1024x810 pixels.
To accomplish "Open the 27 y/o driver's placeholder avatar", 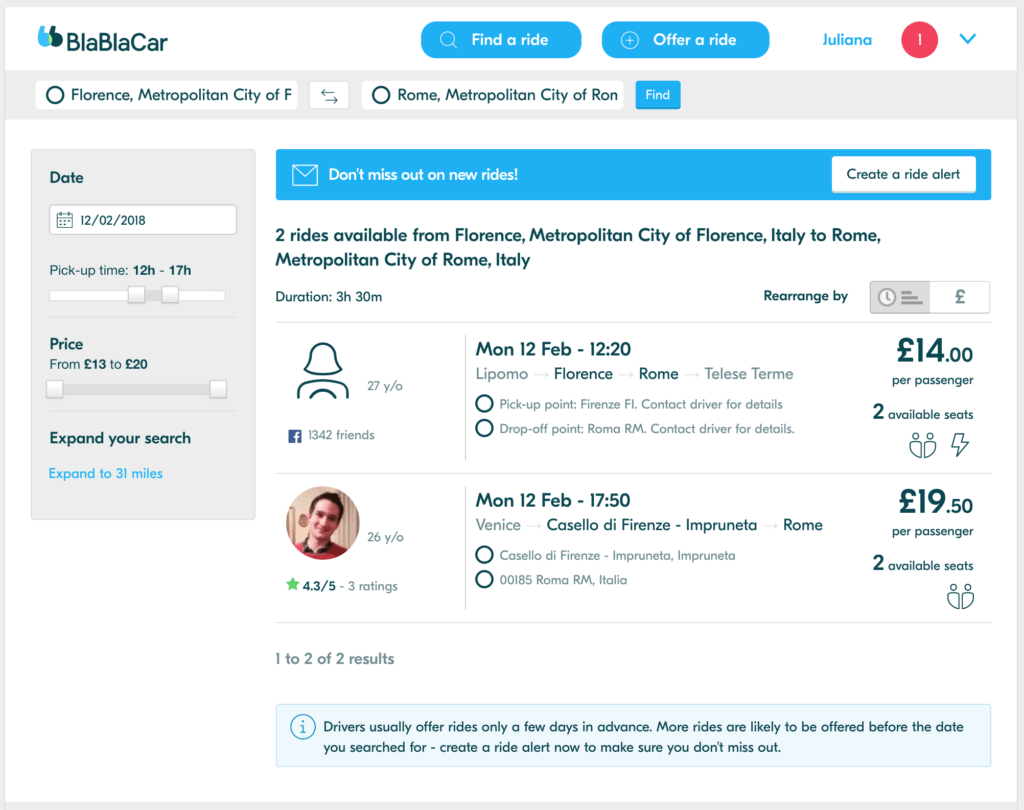I will pos(322,370).
